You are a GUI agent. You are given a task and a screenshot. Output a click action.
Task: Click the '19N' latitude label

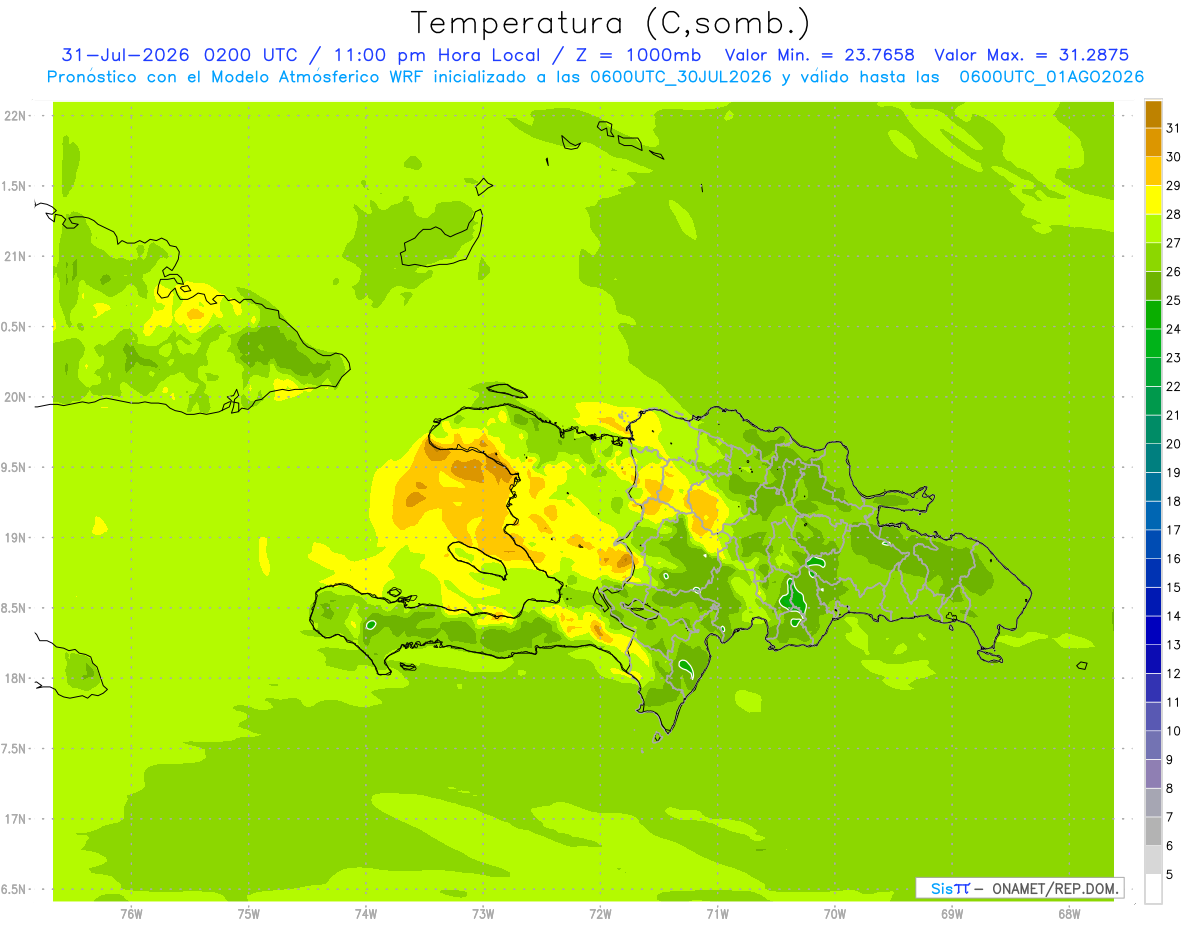(x=17, y=537)
